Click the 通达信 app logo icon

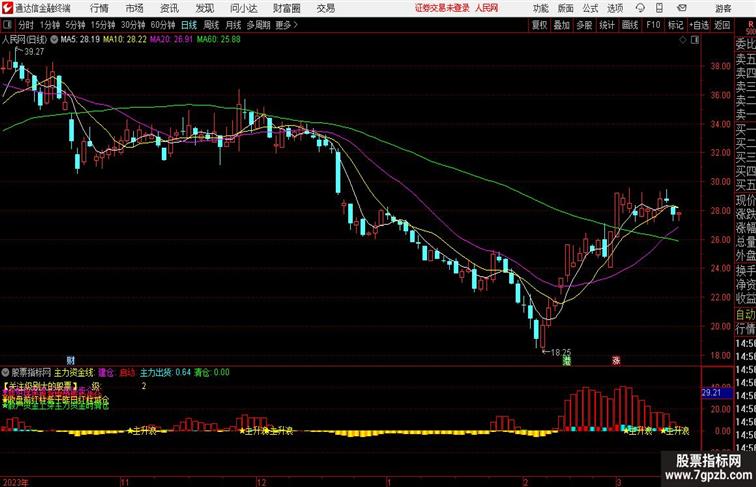click(x=7, y=8)
